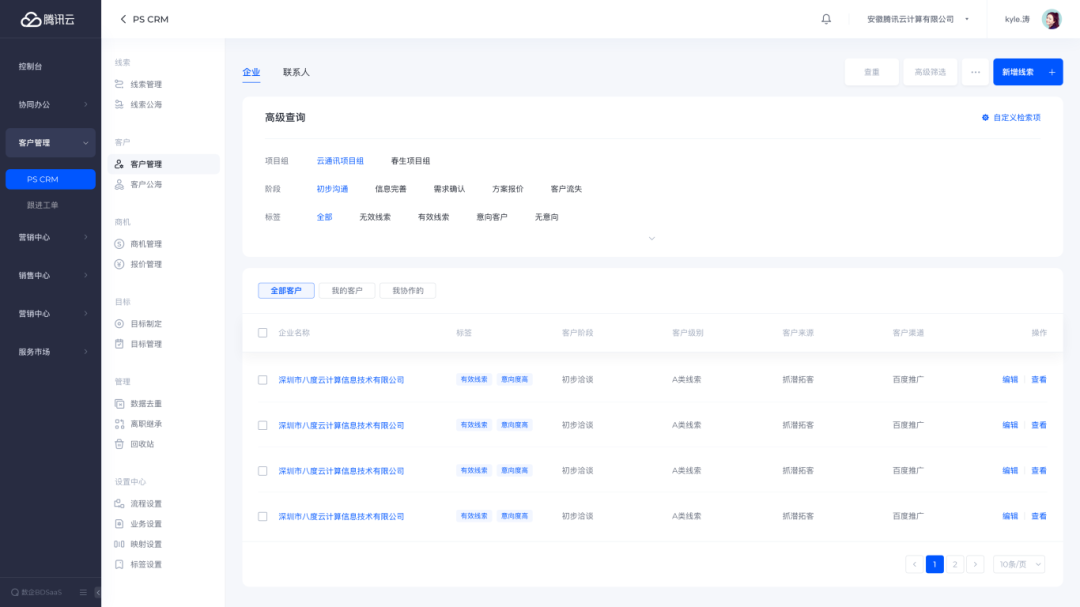Open the three-dots more actions button

(x=975, y=72)
